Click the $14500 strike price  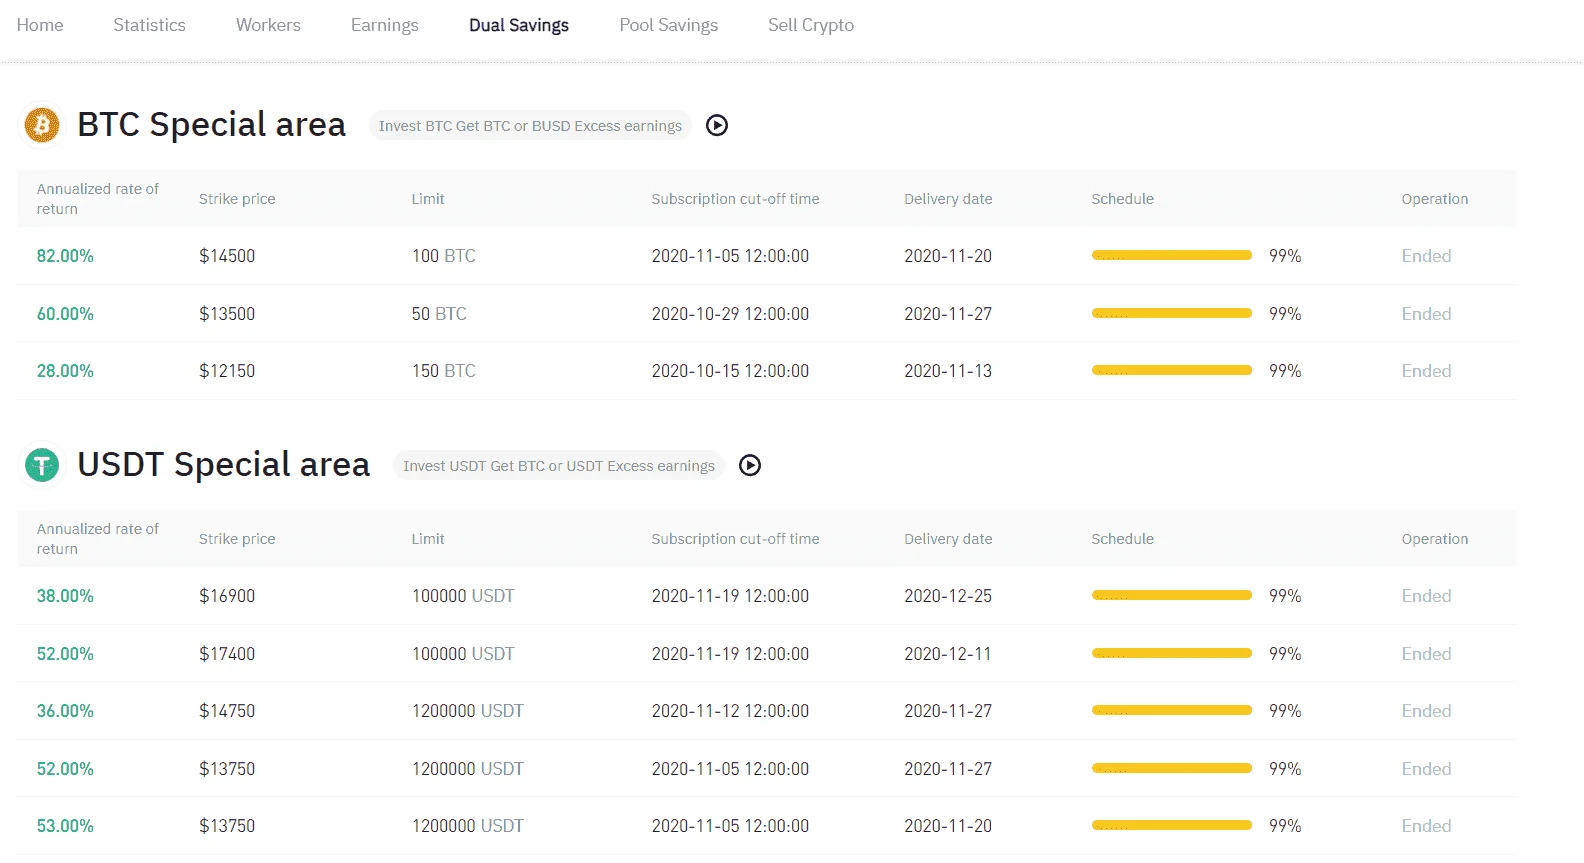click(227, 256)
